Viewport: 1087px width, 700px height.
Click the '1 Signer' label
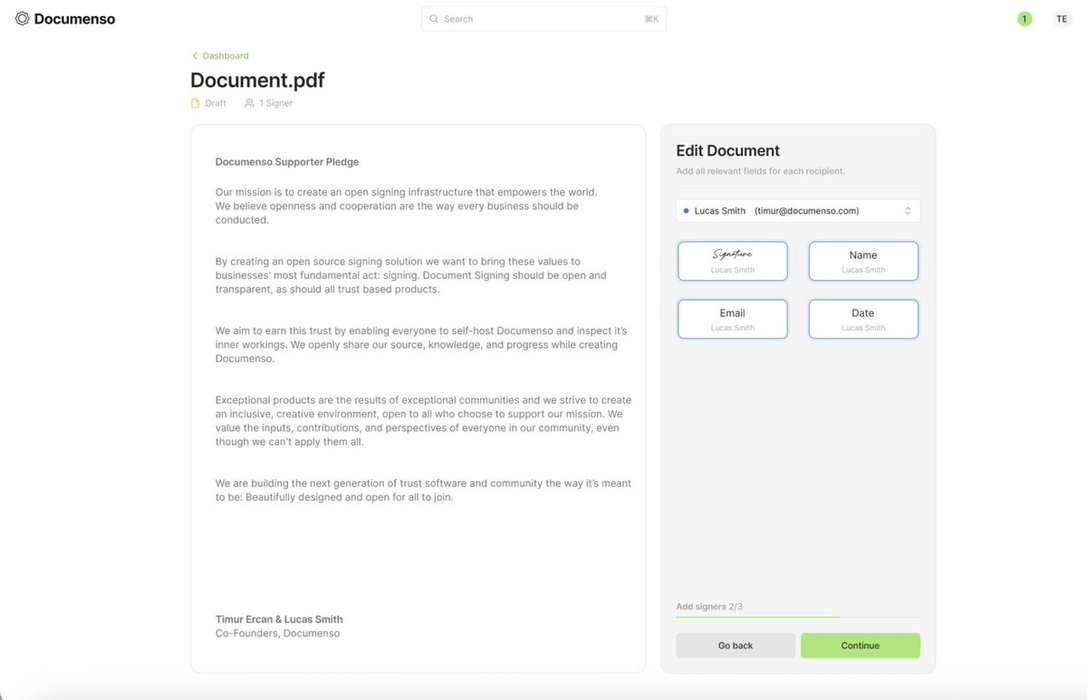click(276, 103)
